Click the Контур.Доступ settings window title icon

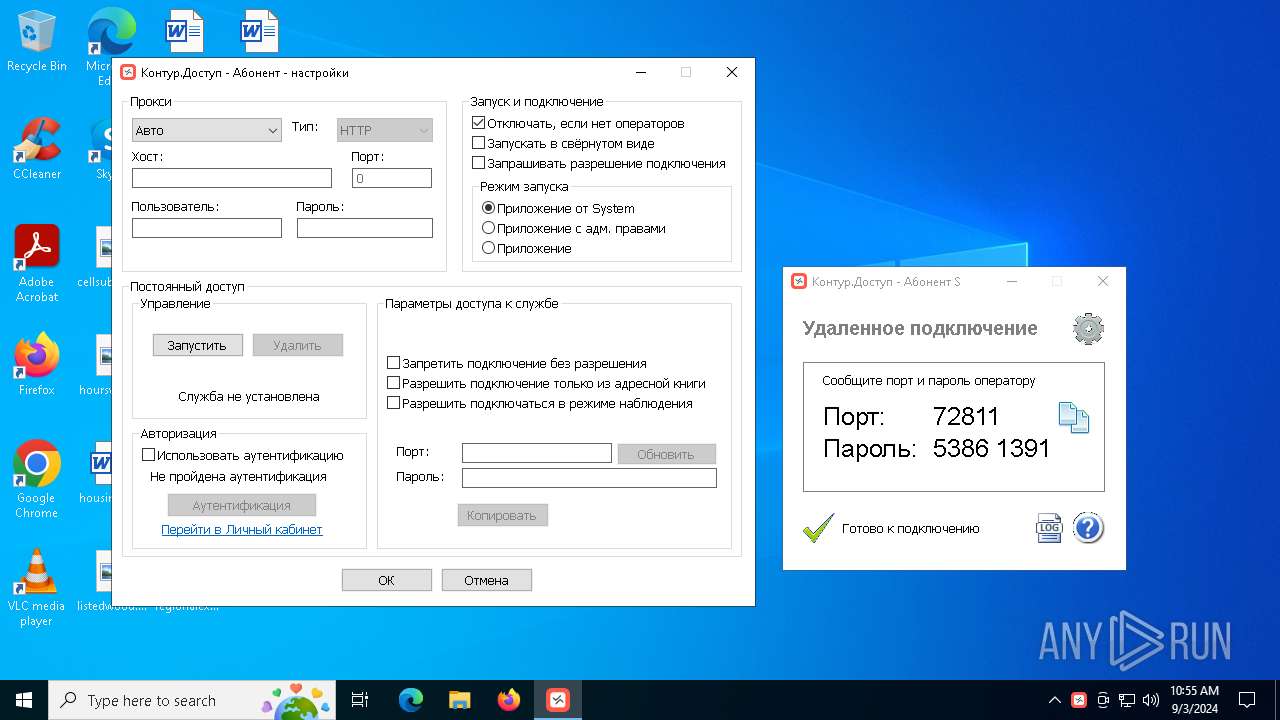[x=128, y=72]
